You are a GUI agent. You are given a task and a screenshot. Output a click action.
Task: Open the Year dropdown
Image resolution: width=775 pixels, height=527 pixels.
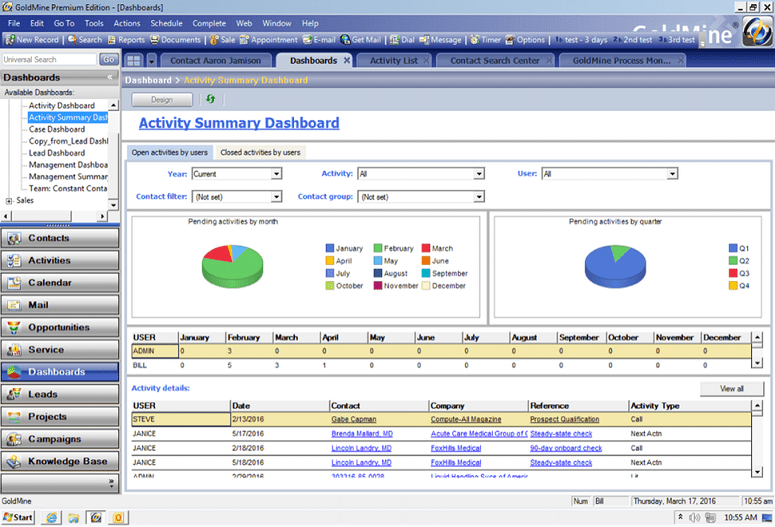point(277,174)
